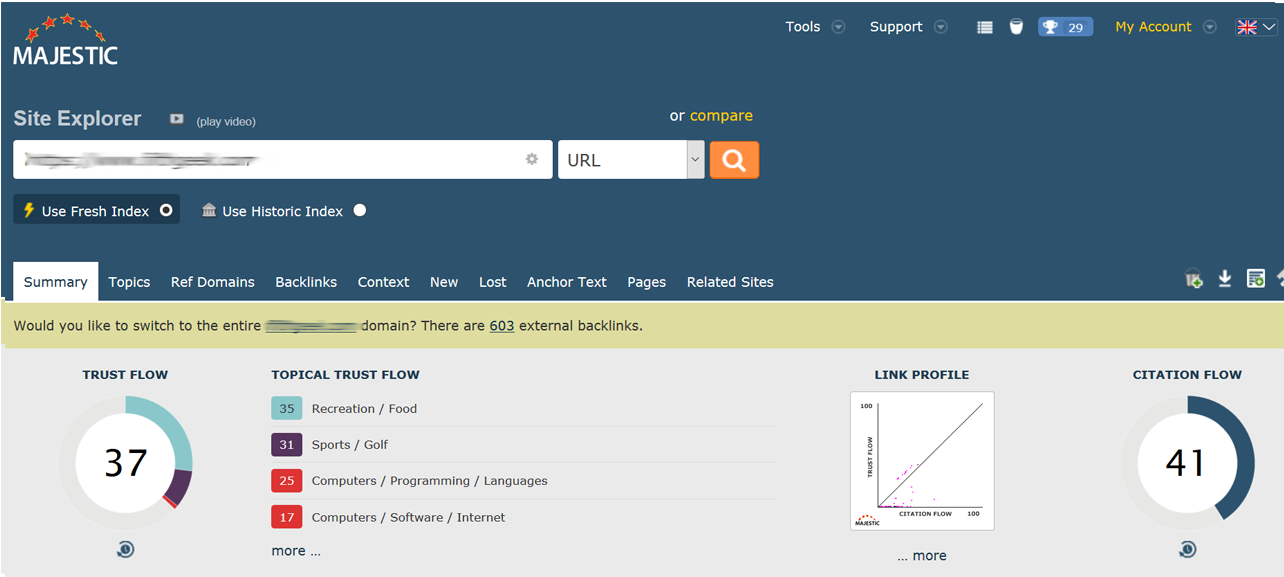Click the trophy badge showing 29
The image size is (1284, 577).
[x=1065, y=27]
